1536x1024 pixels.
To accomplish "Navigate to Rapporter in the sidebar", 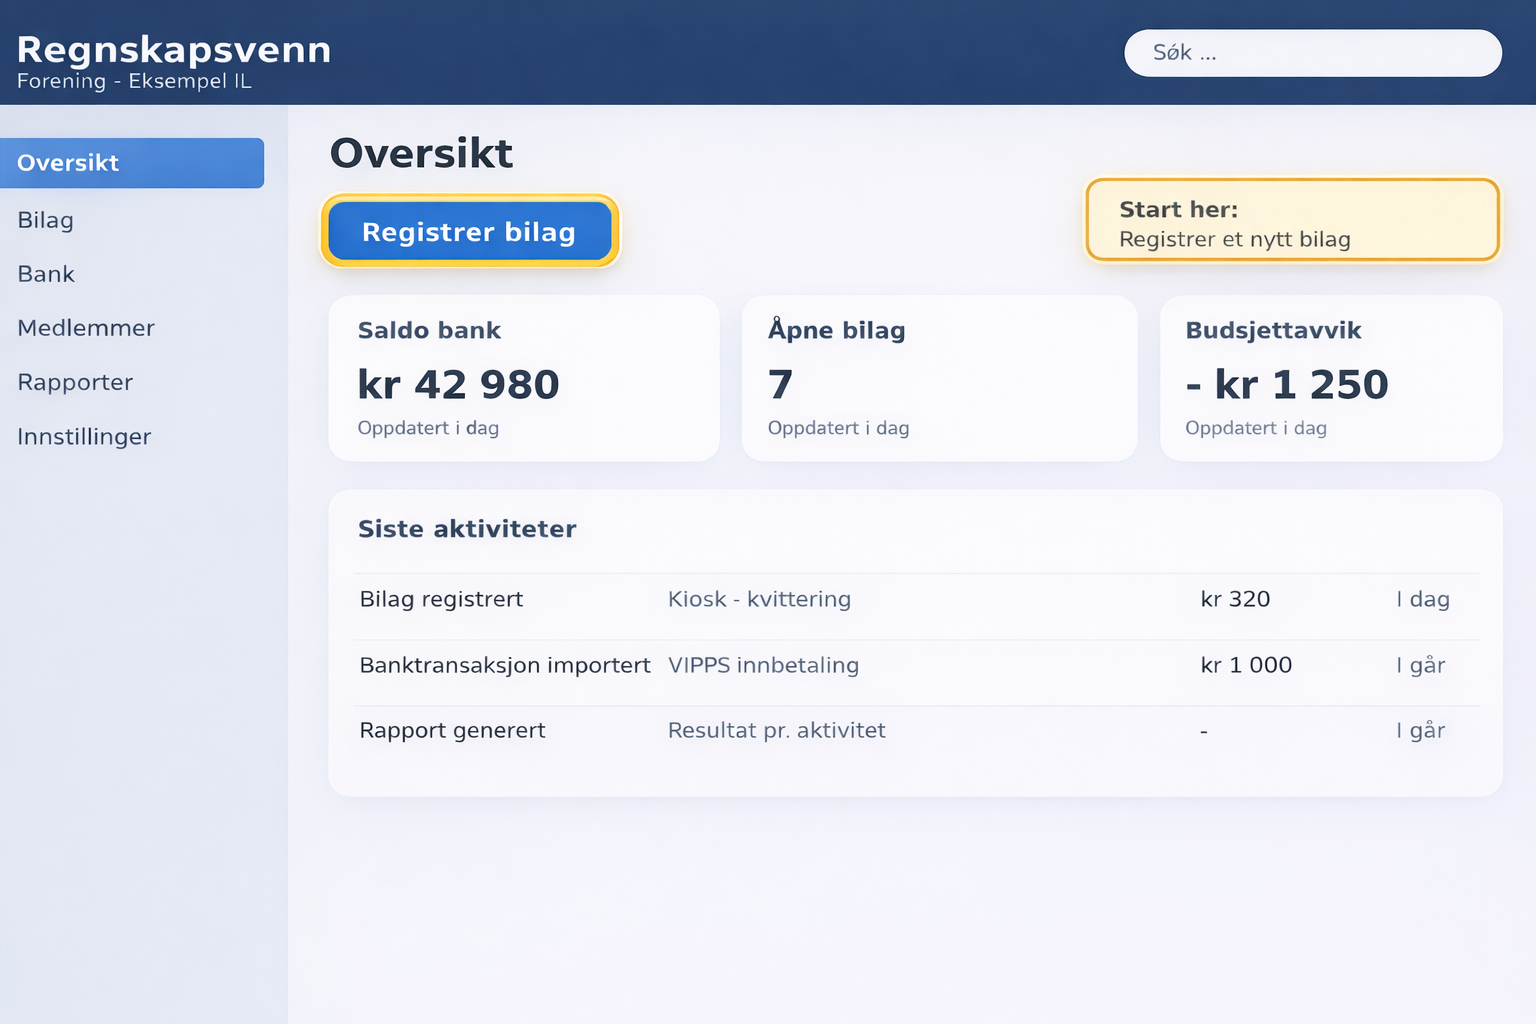I will point(75,382).
